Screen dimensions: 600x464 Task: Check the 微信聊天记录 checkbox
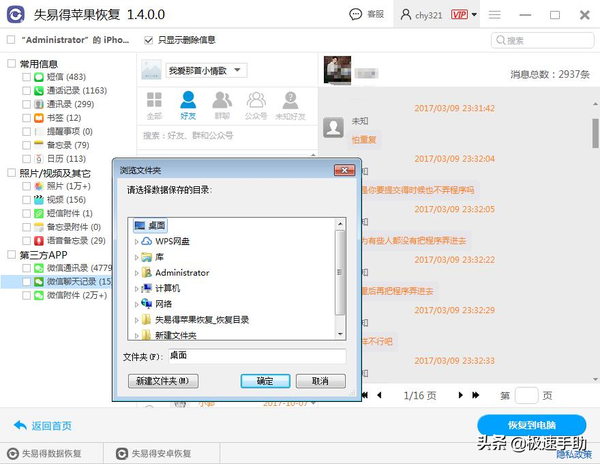(26, 282)
